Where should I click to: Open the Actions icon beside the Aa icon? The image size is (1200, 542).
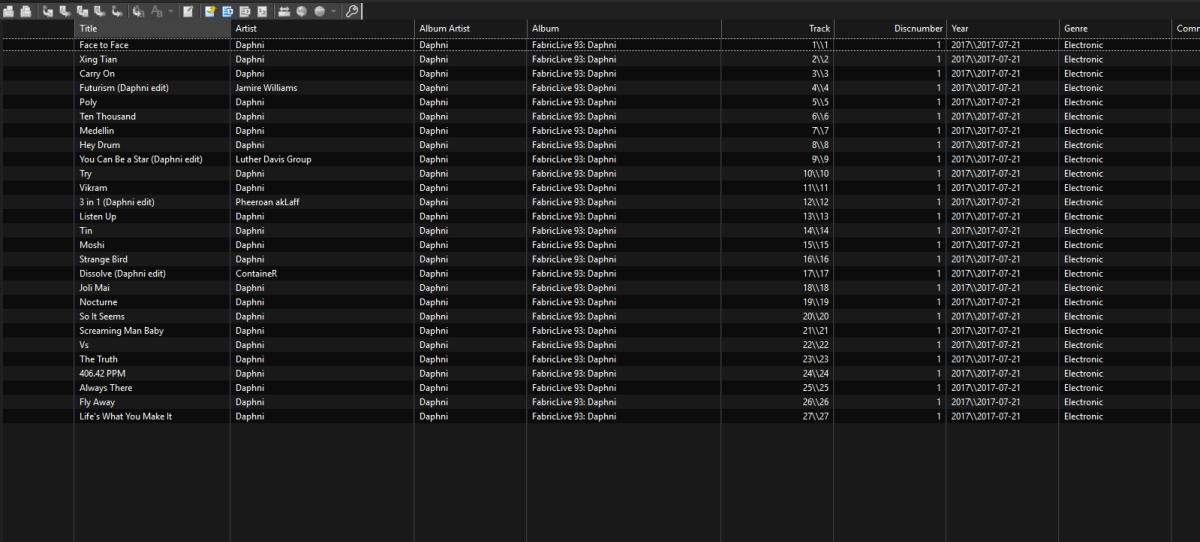click(x=138, y=12)
